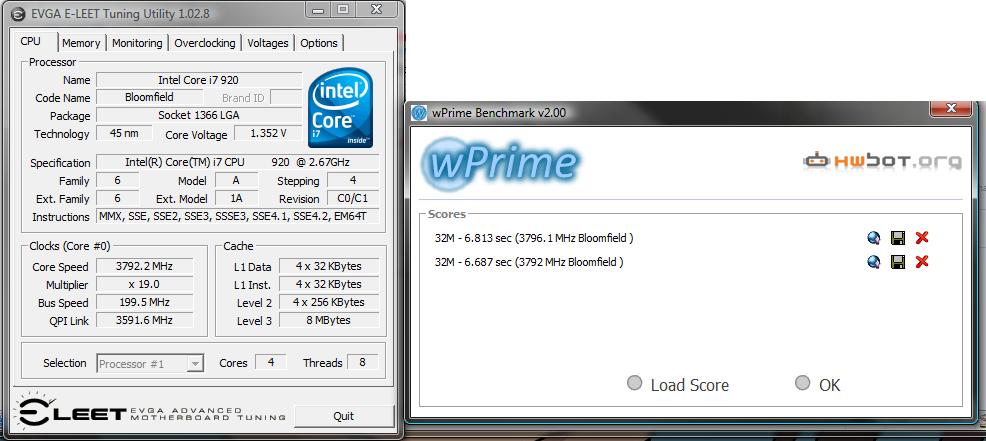This screenshot has width=986, height=441.
Task: Click the hwbot.org logo link
Action: [x=882, y=162]
